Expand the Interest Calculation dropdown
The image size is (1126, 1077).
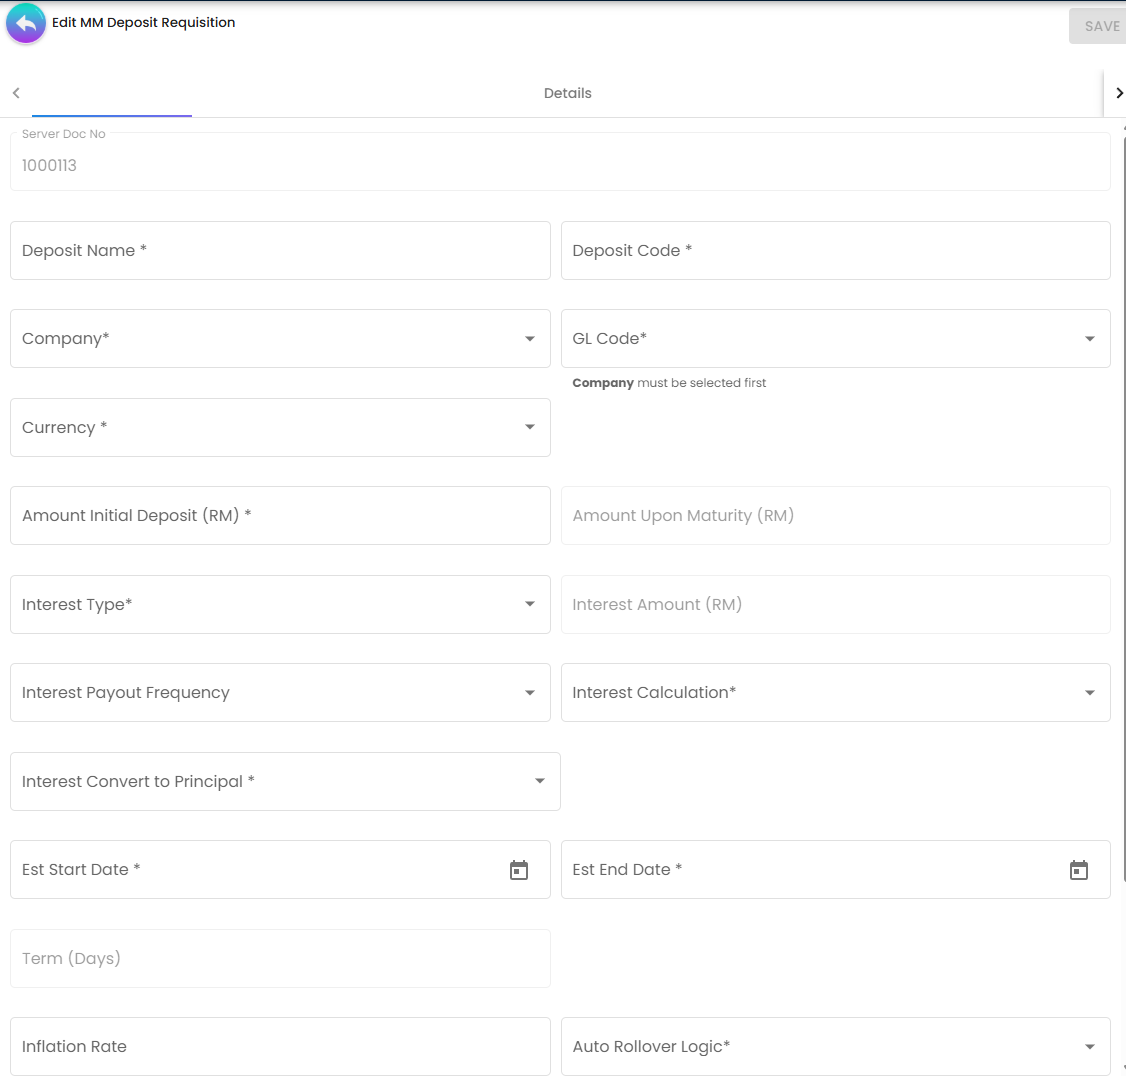(835, 693)
